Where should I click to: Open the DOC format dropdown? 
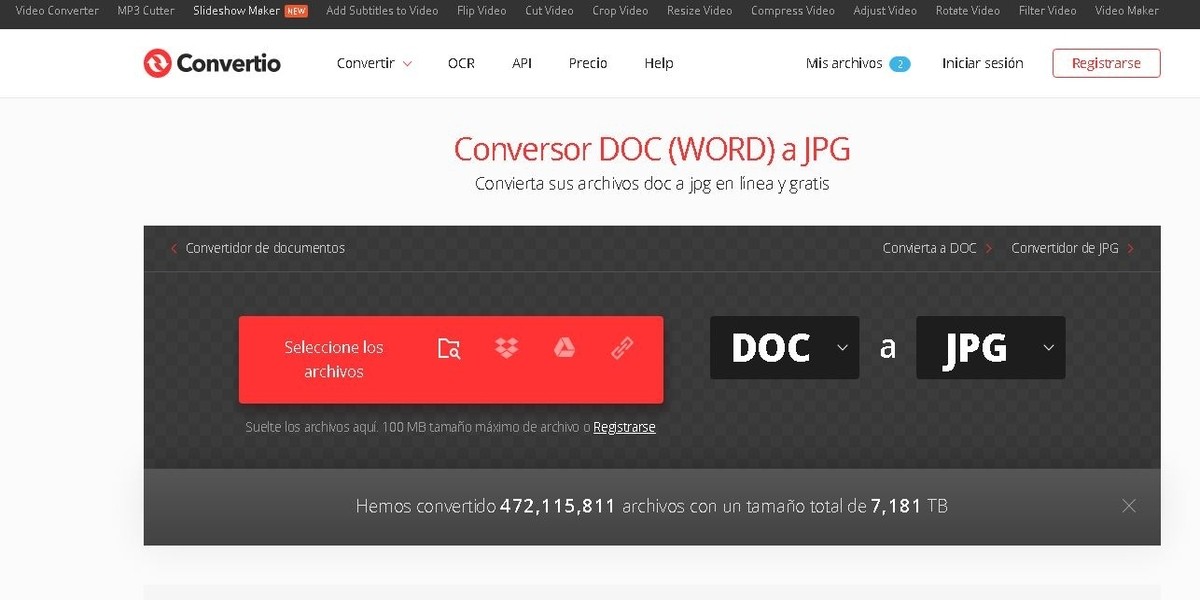(x=783, y=347)
